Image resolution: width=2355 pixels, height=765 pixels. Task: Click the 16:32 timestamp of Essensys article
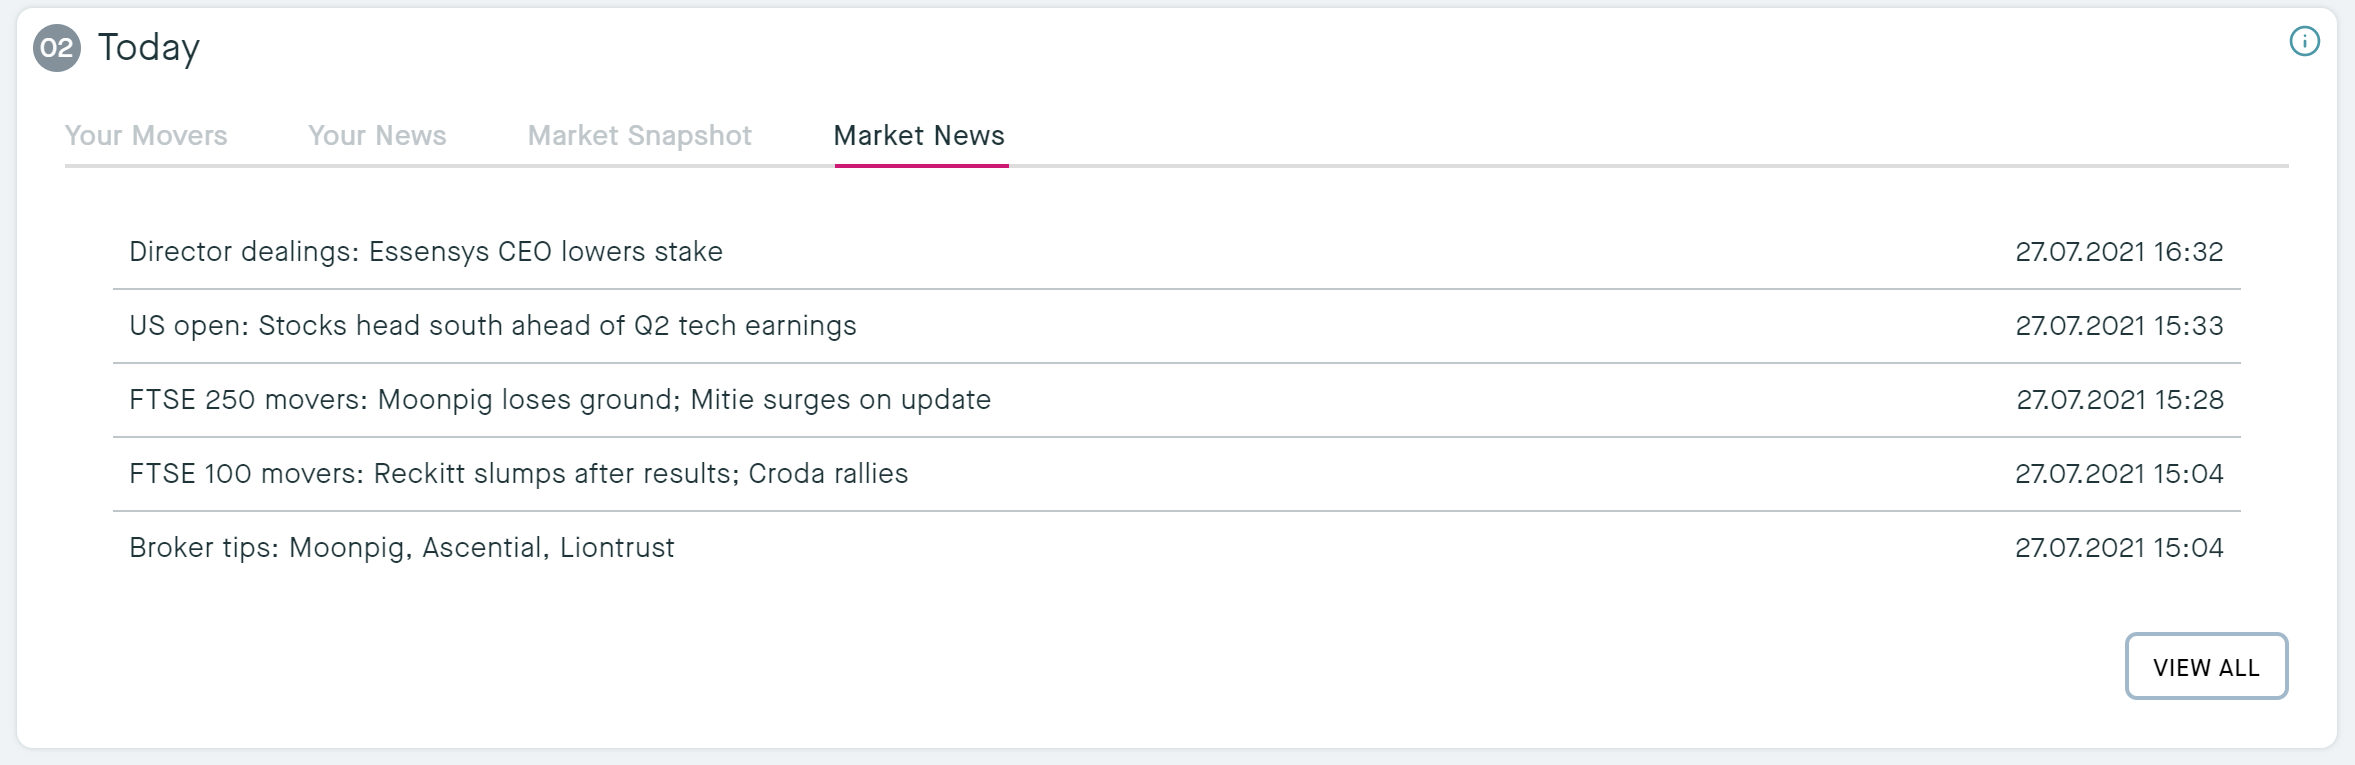pos(2119,252)
